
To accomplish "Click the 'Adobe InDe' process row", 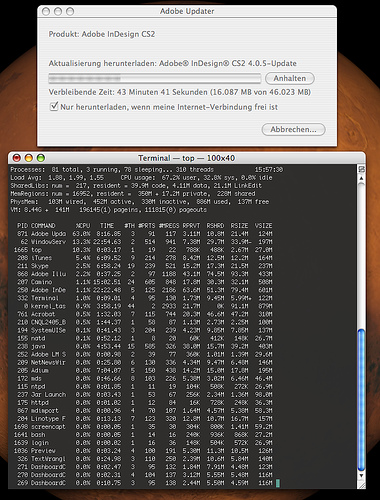I will point(144,290).
